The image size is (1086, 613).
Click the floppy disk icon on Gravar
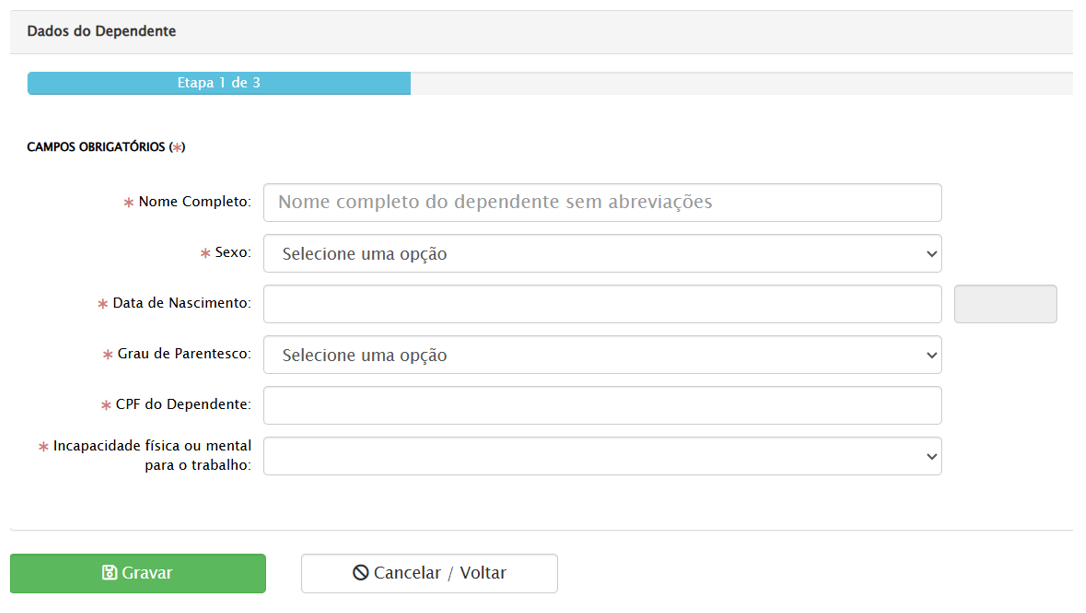pos(110,573)
